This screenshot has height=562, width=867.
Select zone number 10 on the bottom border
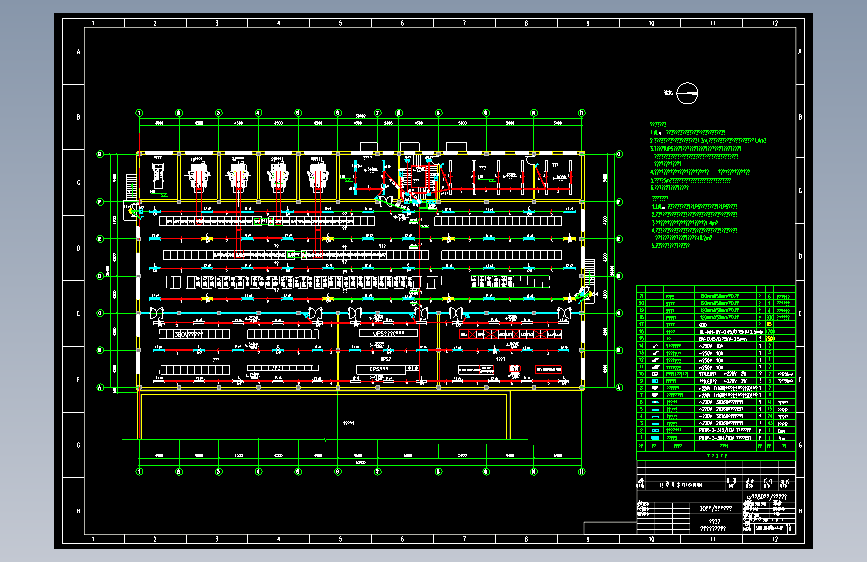click(651, 539)
